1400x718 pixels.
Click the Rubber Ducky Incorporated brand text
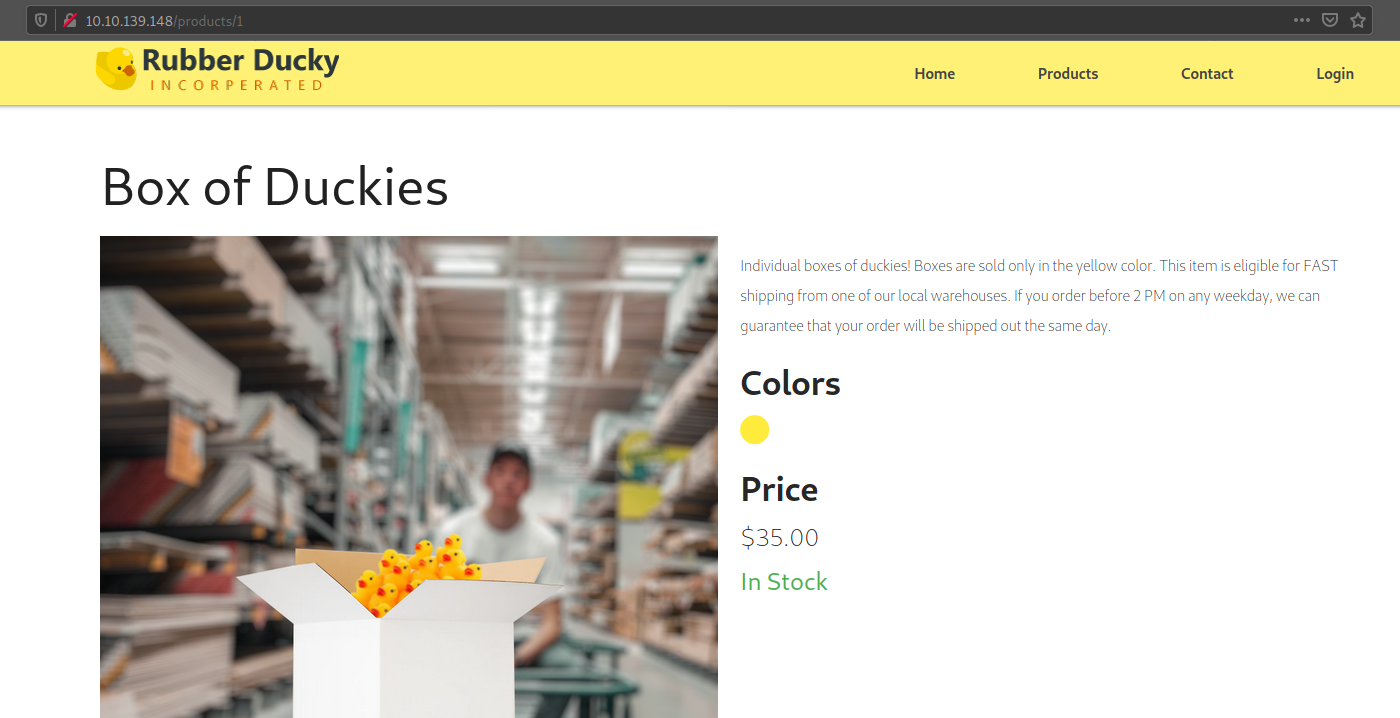tap(241, 69)
